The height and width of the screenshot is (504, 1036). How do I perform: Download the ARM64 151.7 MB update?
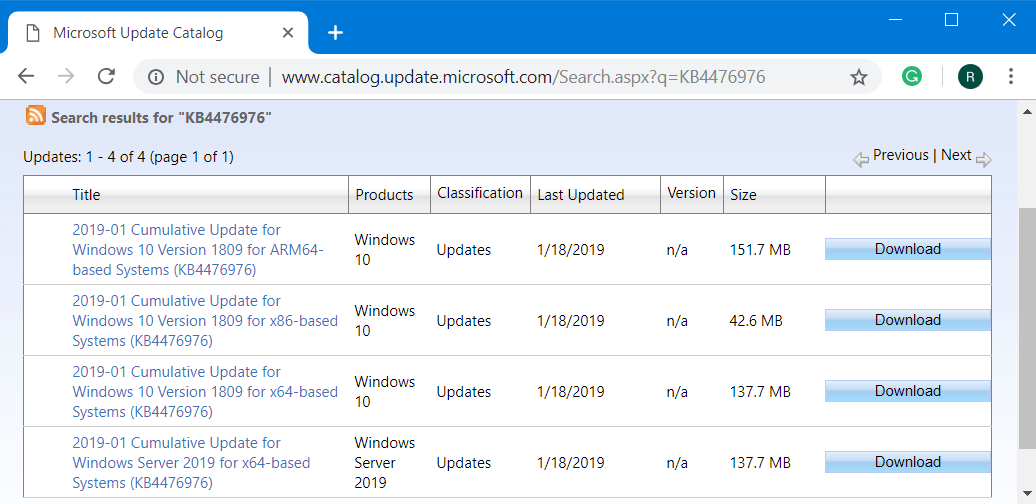coord(908,249)
